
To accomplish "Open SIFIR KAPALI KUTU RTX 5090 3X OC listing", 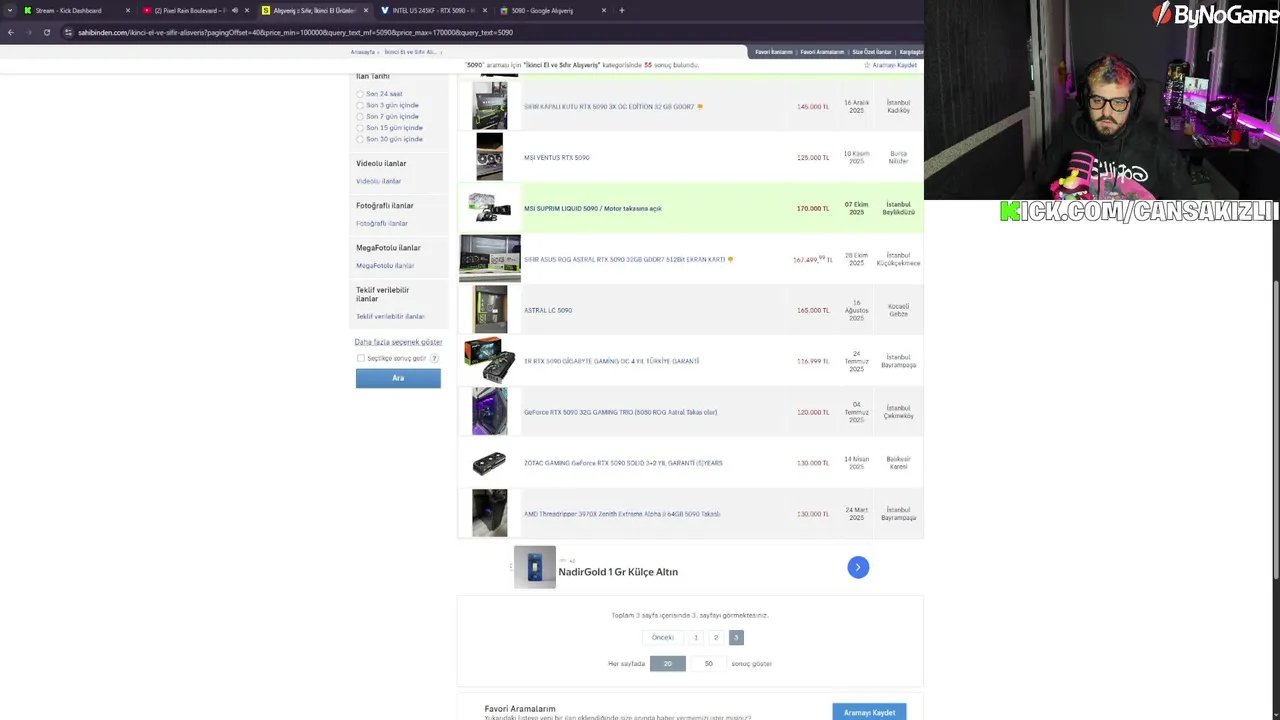I will pos(608,107).
